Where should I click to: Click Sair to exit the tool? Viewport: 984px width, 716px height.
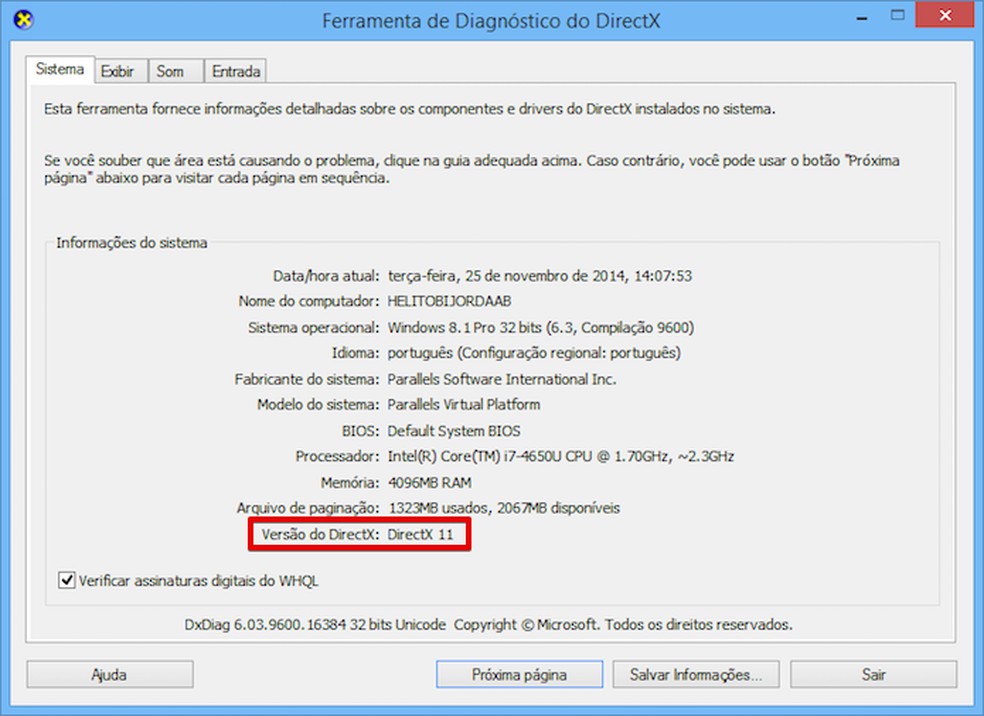(874, 674)
